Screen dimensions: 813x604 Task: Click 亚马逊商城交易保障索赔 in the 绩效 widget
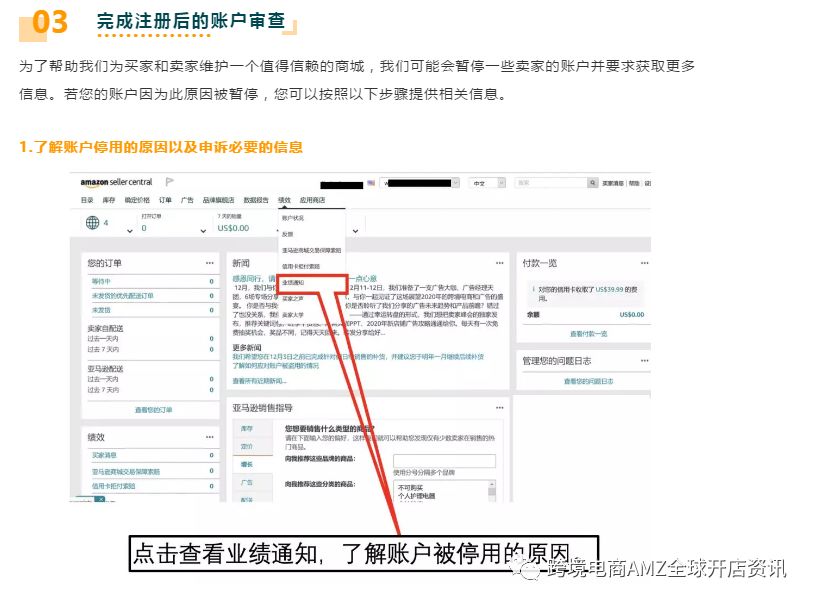pyautogui.click(x=125, y=472)
